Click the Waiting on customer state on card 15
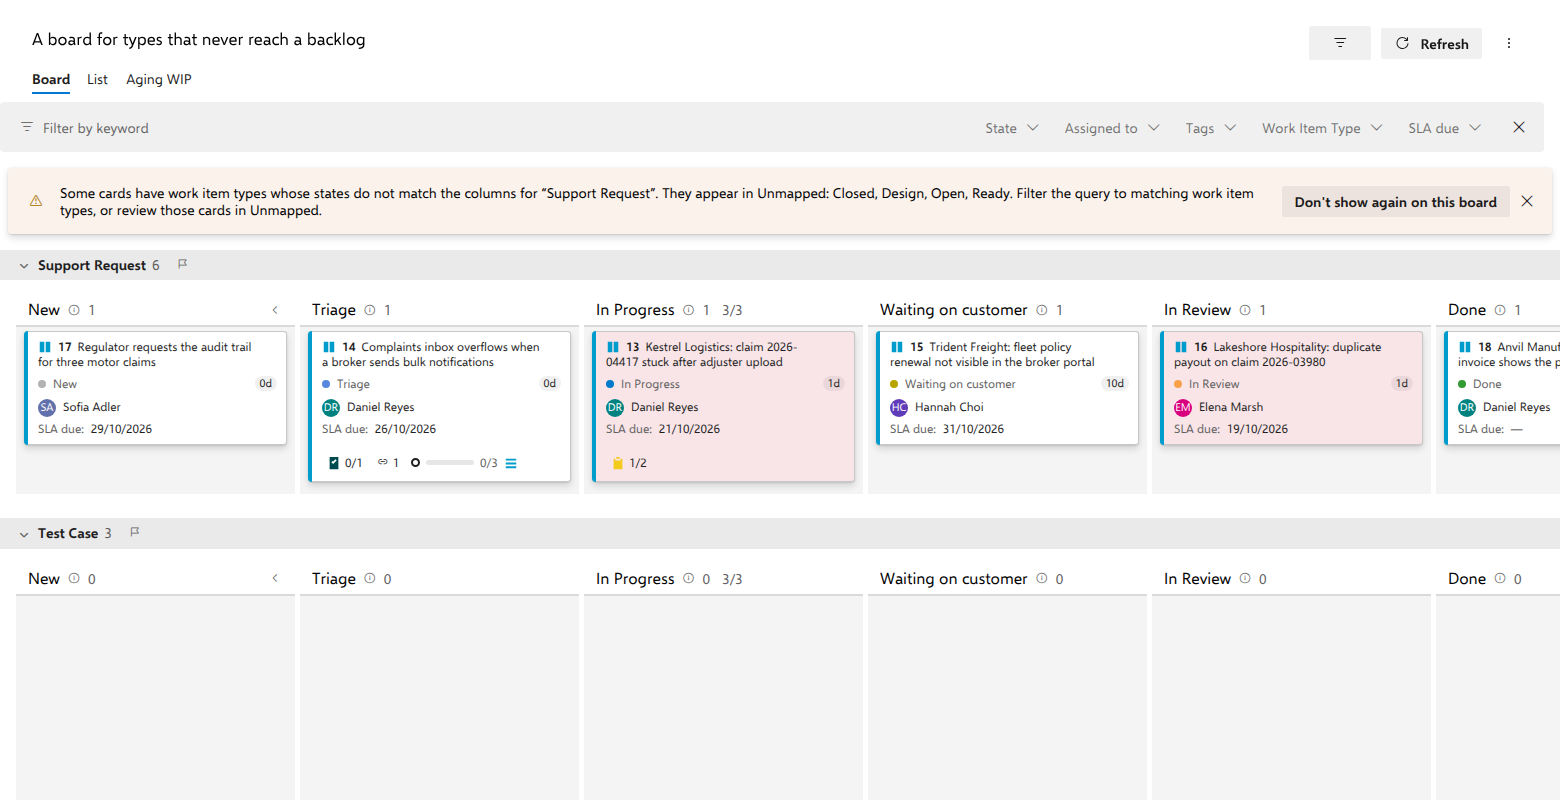Screen dimensions: 1560x800 [x=953, y=384]
